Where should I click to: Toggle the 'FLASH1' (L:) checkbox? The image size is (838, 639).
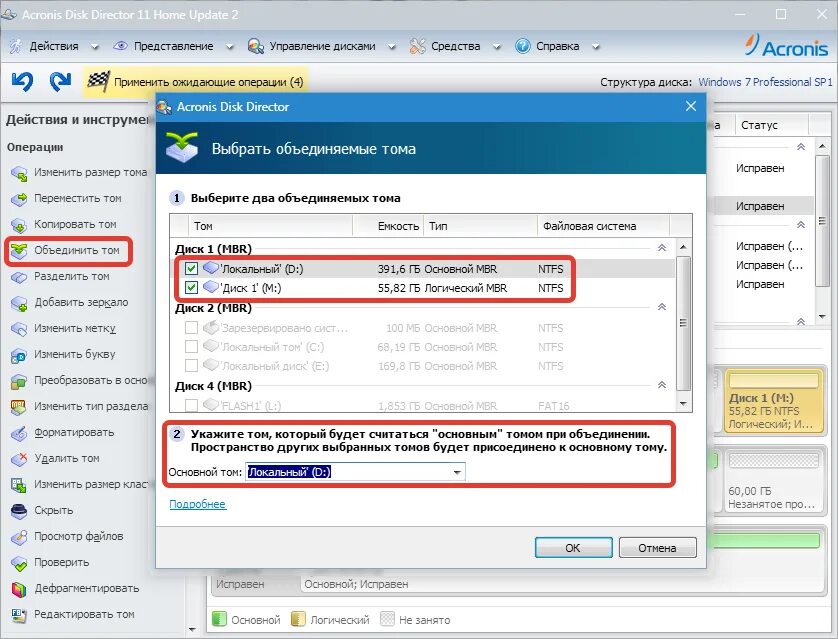click(191, 406)
